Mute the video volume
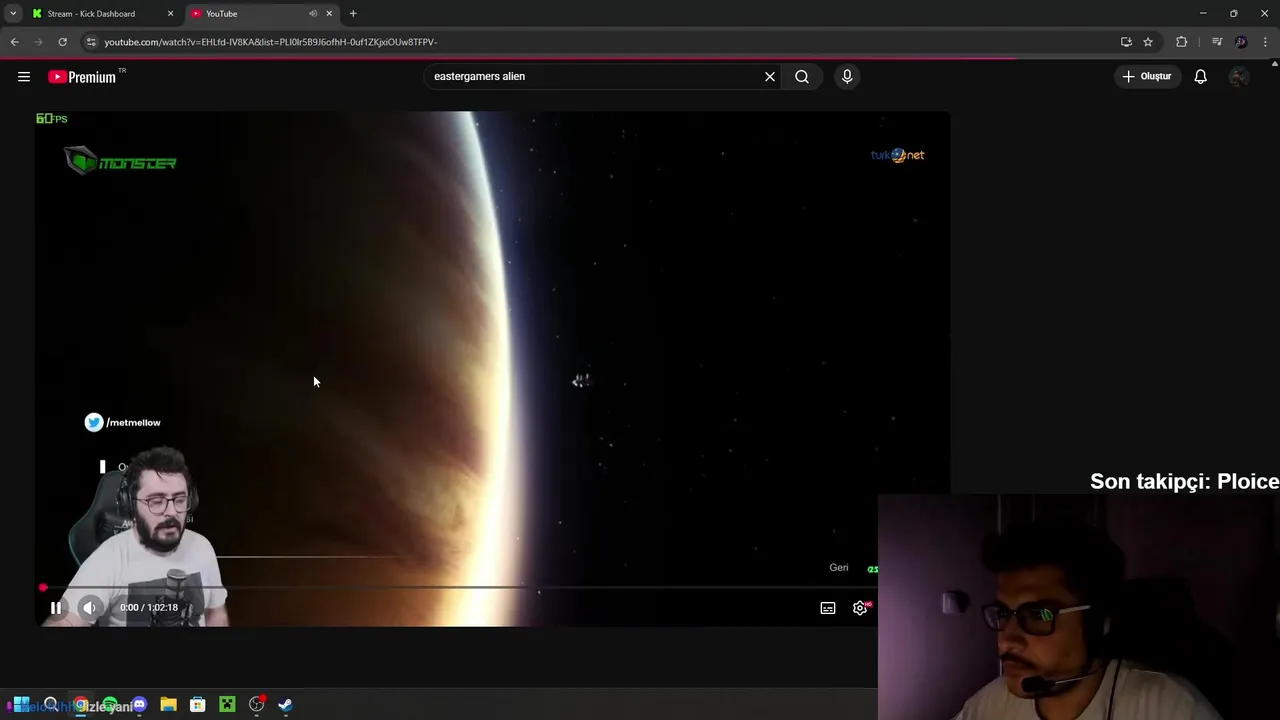1280x720 pixels. [x=89, y=607]
